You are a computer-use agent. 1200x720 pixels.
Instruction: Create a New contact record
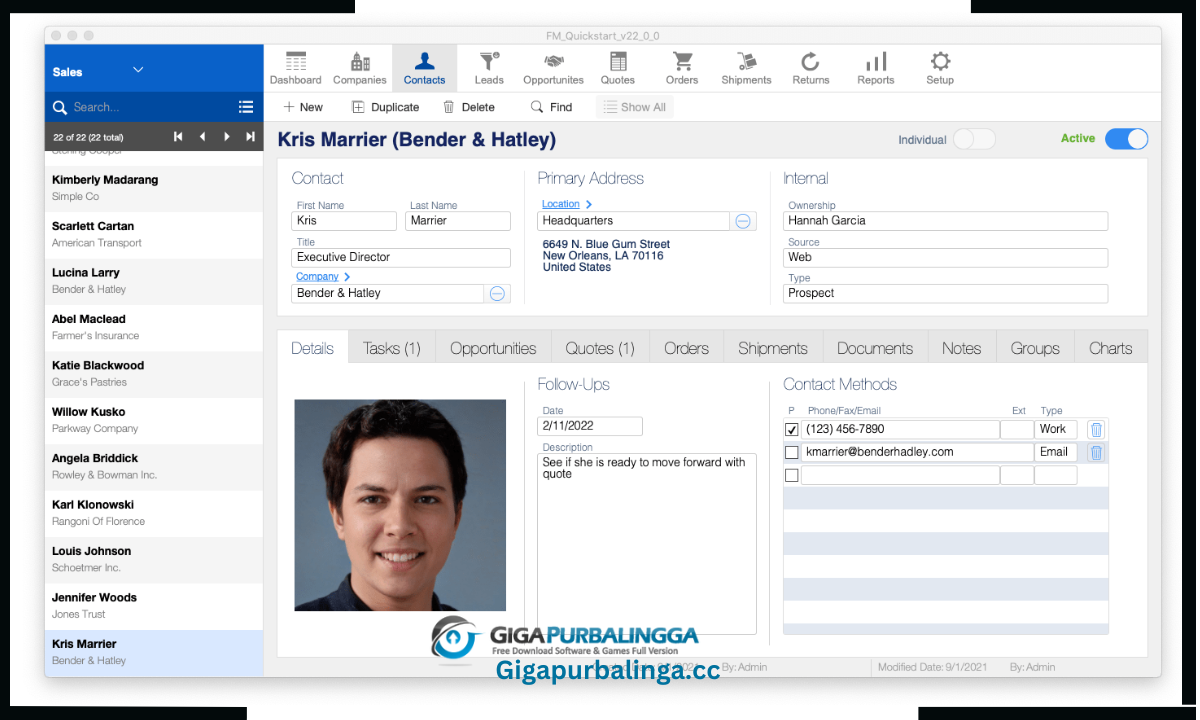click(303, 107)
